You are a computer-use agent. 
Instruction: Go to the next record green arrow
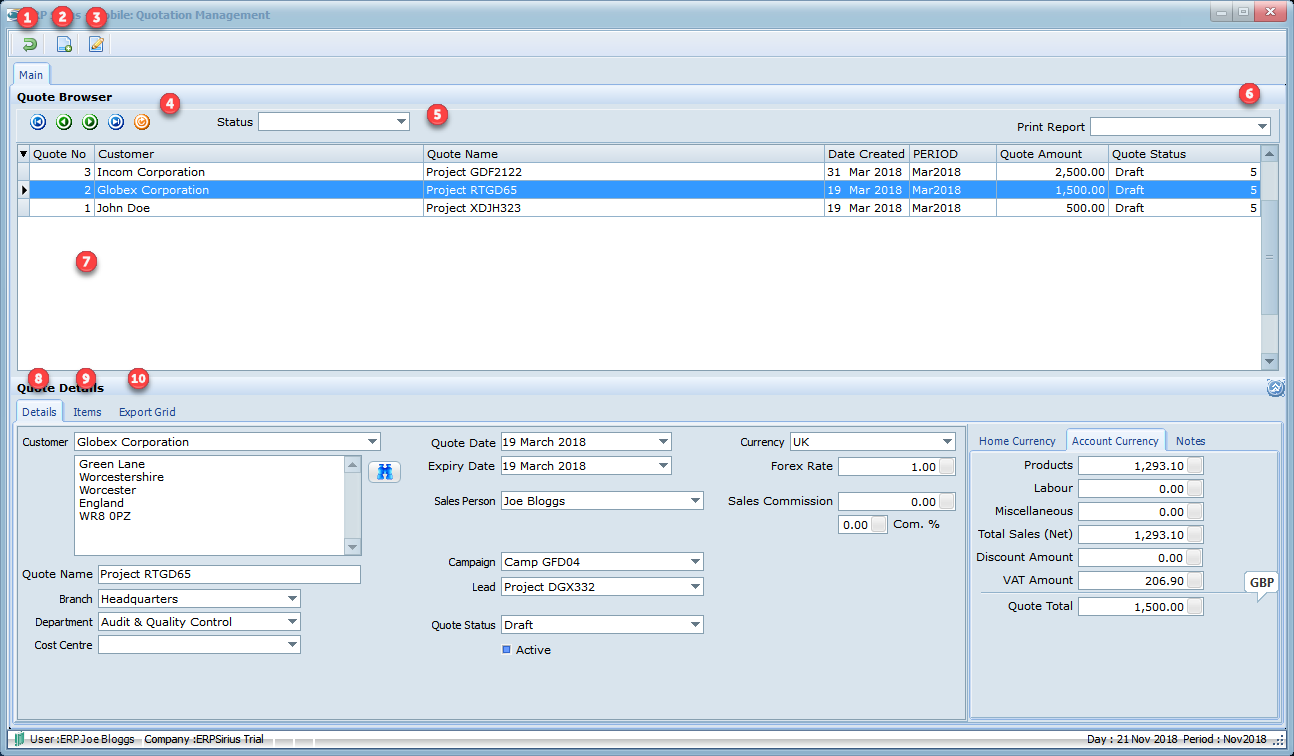tap(90, 122)
